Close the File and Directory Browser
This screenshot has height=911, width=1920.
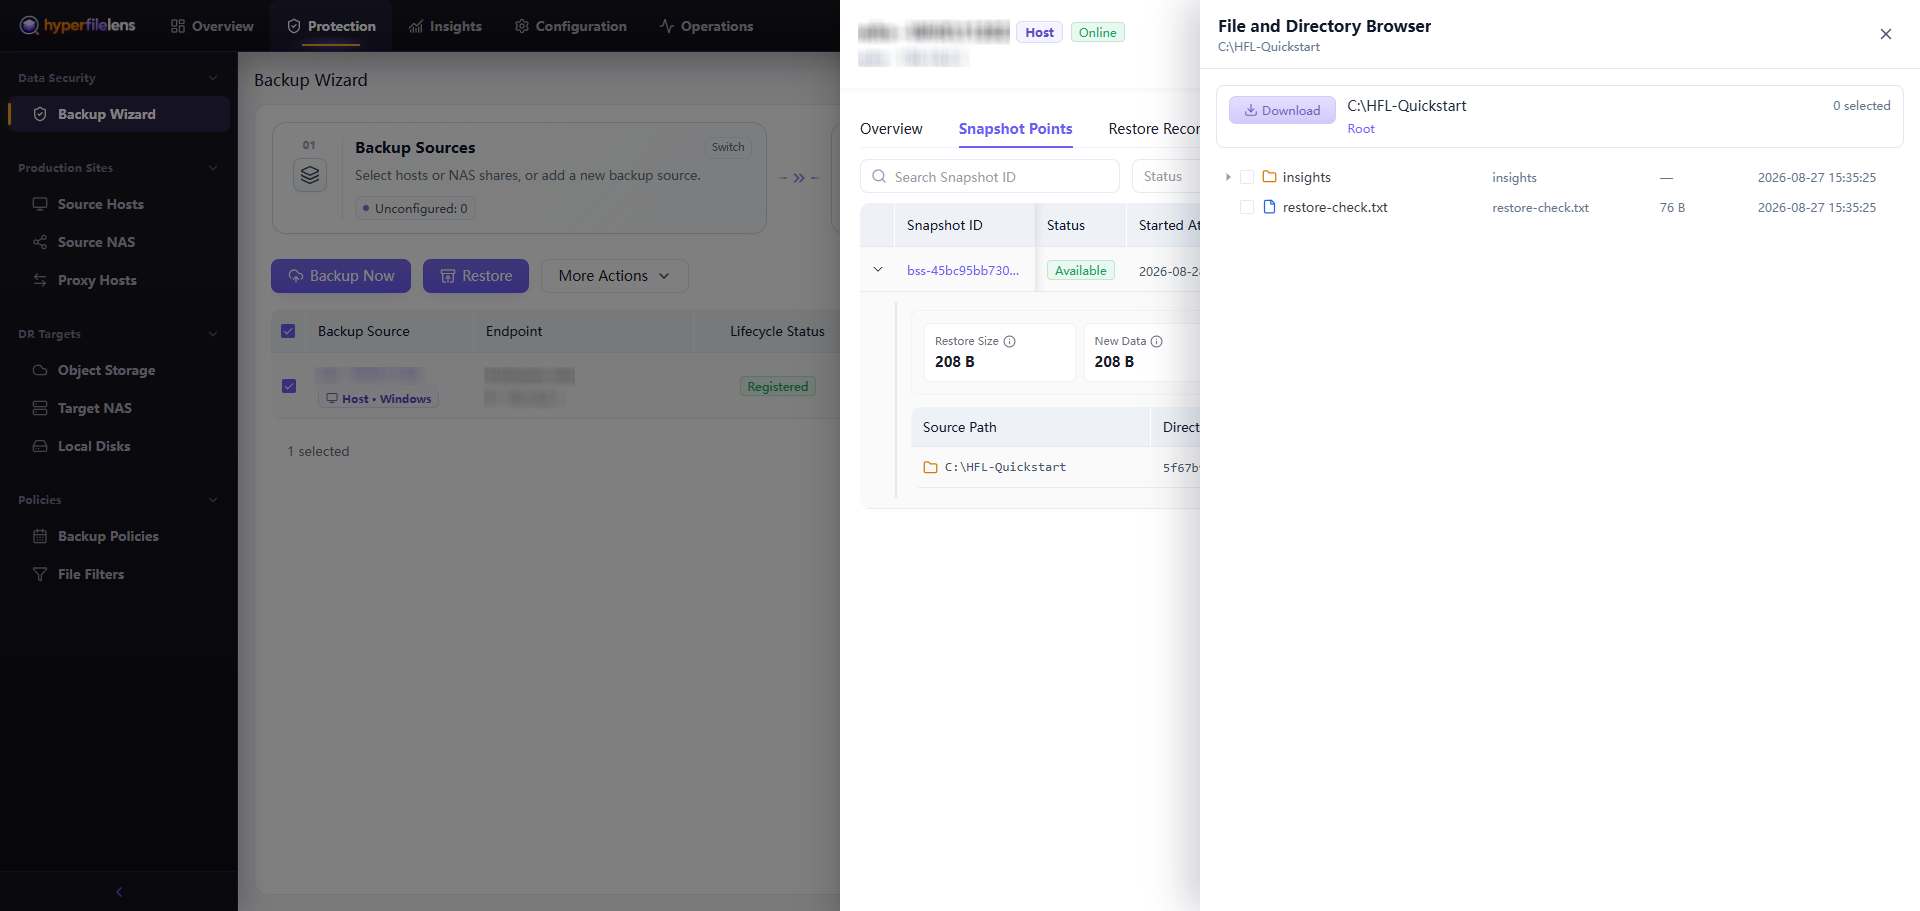(1886, 34)
